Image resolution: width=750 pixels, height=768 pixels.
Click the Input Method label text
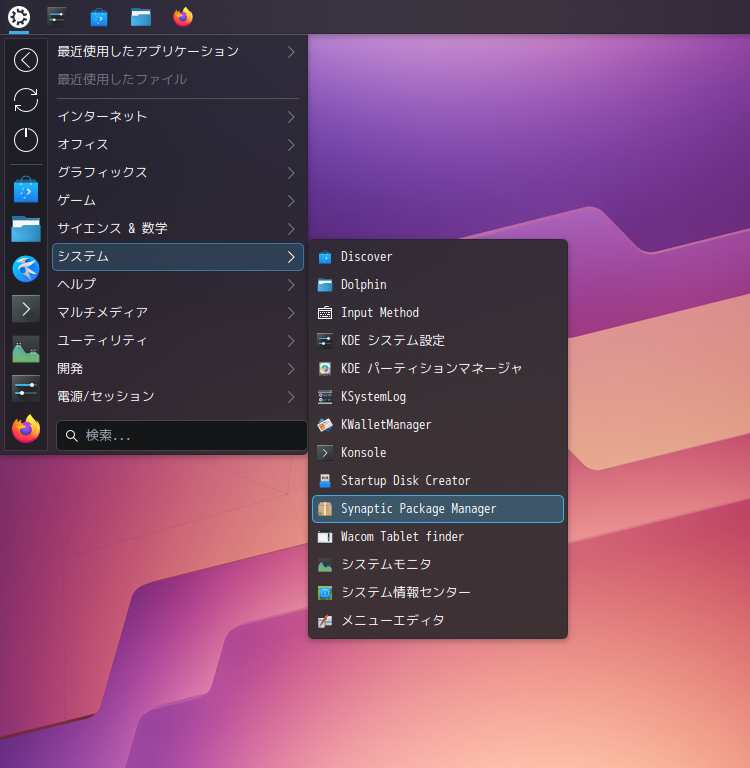click(x=380, y=313)
